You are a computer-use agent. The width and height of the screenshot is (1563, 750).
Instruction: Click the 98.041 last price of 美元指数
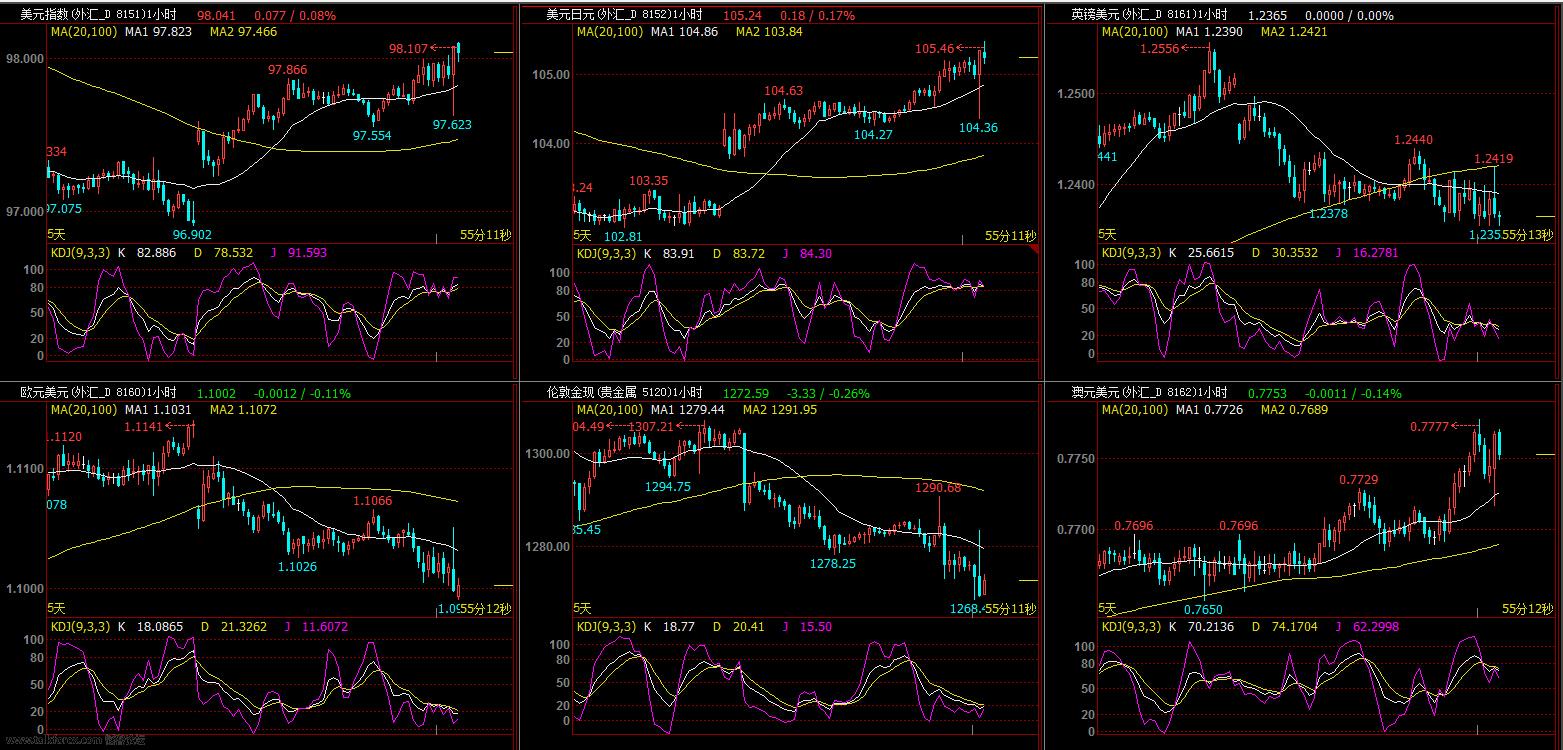pyautogui.click(x=217, y=16)
